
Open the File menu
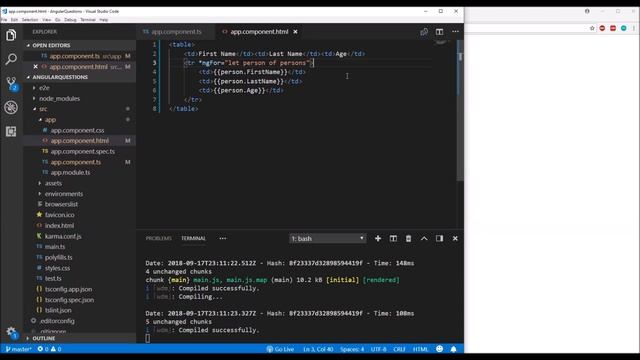click(4, 20)
